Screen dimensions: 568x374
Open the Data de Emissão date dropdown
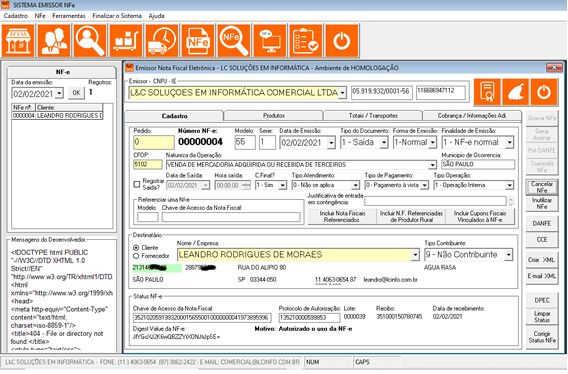[331, 143]
